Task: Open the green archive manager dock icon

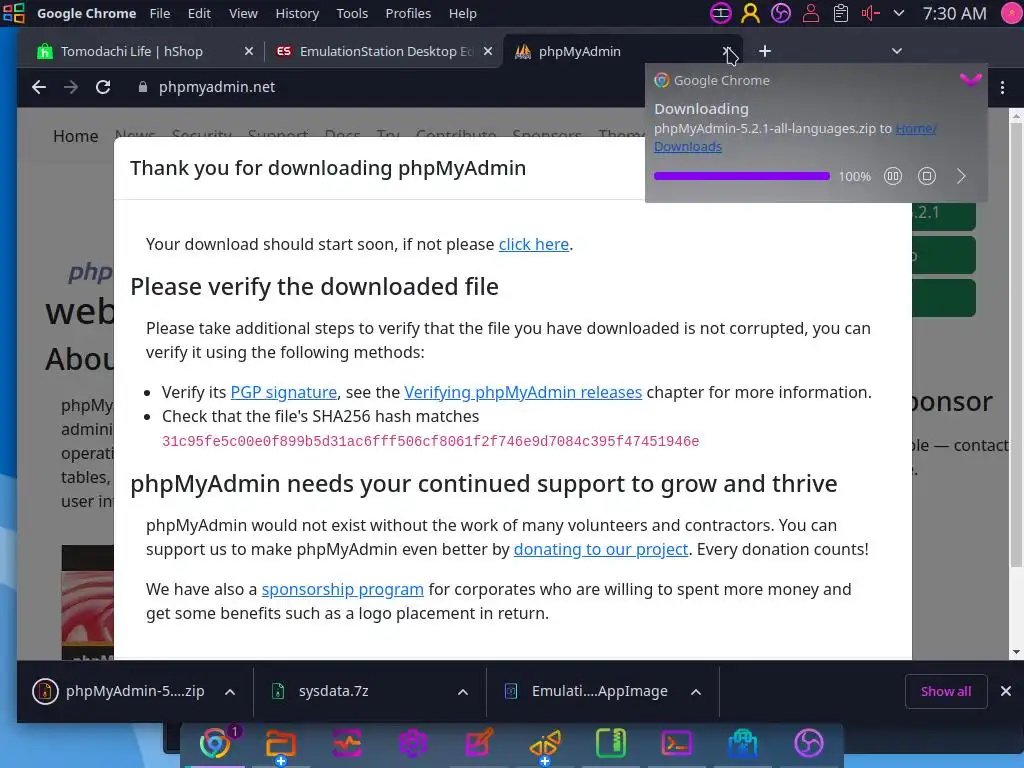Action: (x=611, y=743)
